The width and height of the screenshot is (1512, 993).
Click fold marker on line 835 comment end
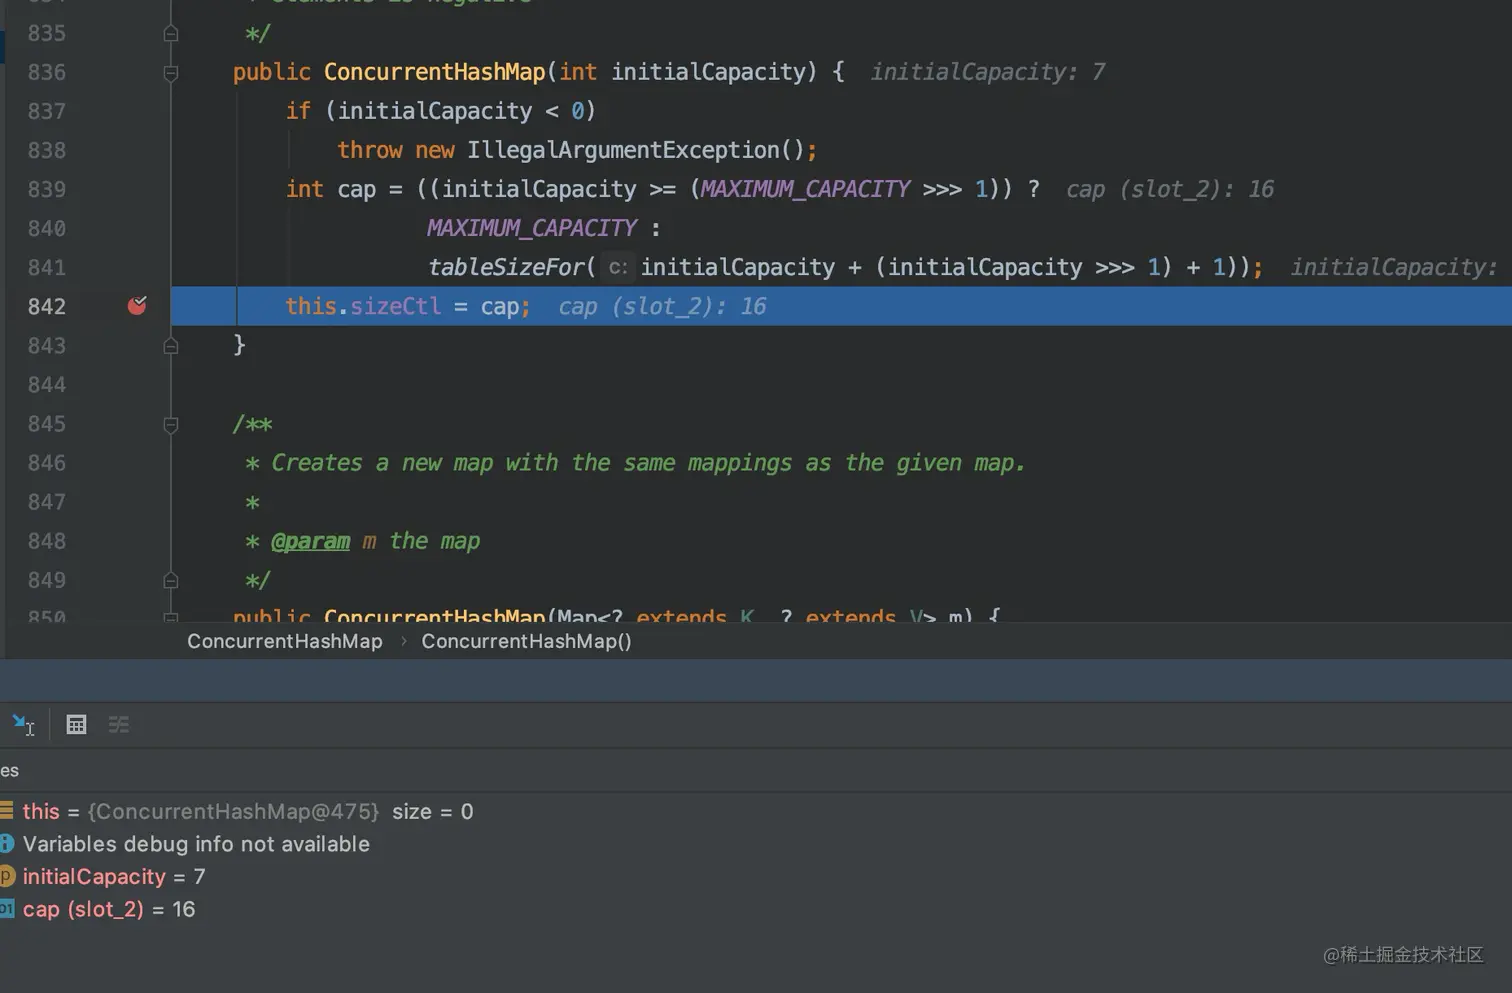tap(171, 33)
